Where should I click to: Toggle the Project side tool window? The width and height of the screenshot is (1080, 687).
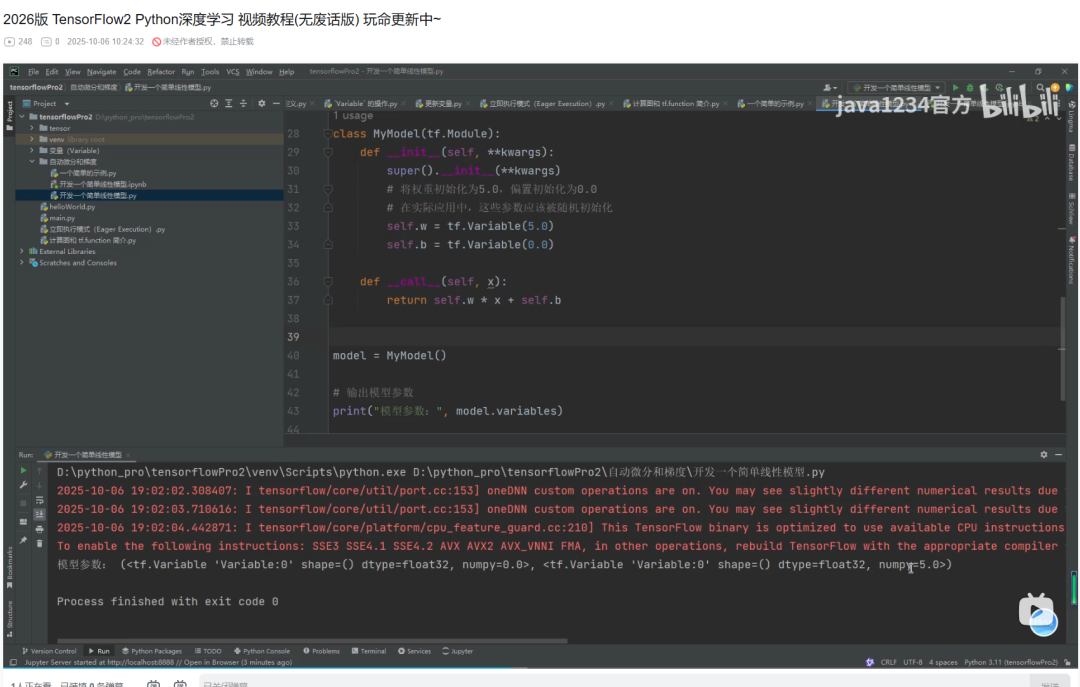click(10, 115)
